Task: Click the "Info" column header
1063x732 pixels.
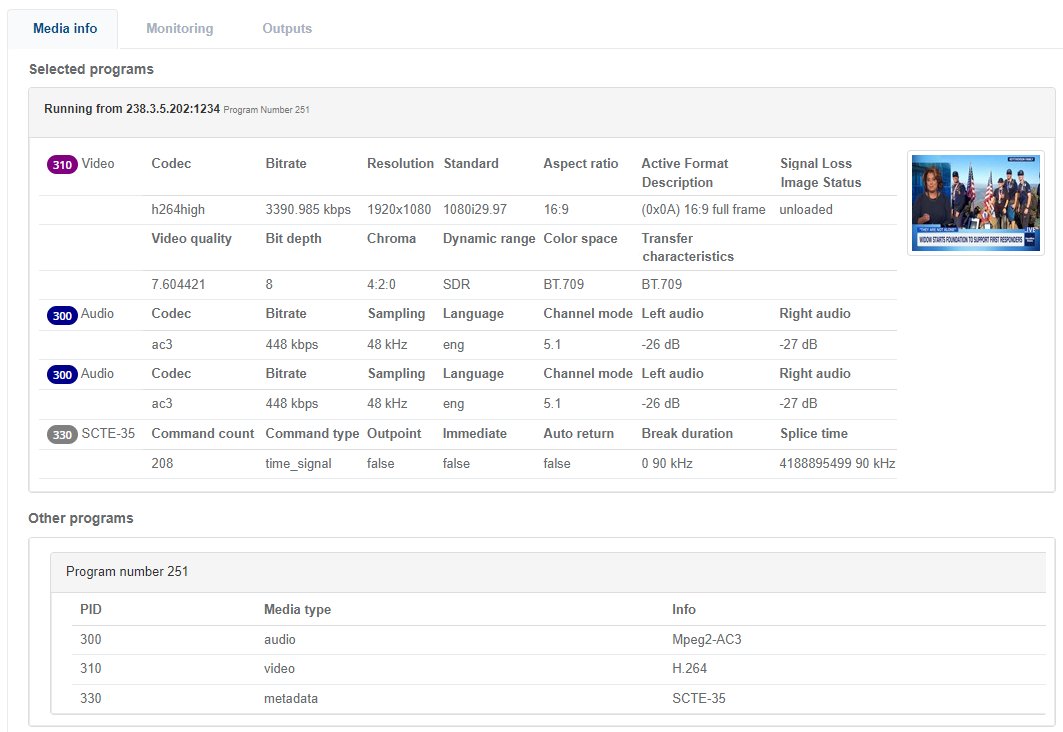Action: (684, 610)
